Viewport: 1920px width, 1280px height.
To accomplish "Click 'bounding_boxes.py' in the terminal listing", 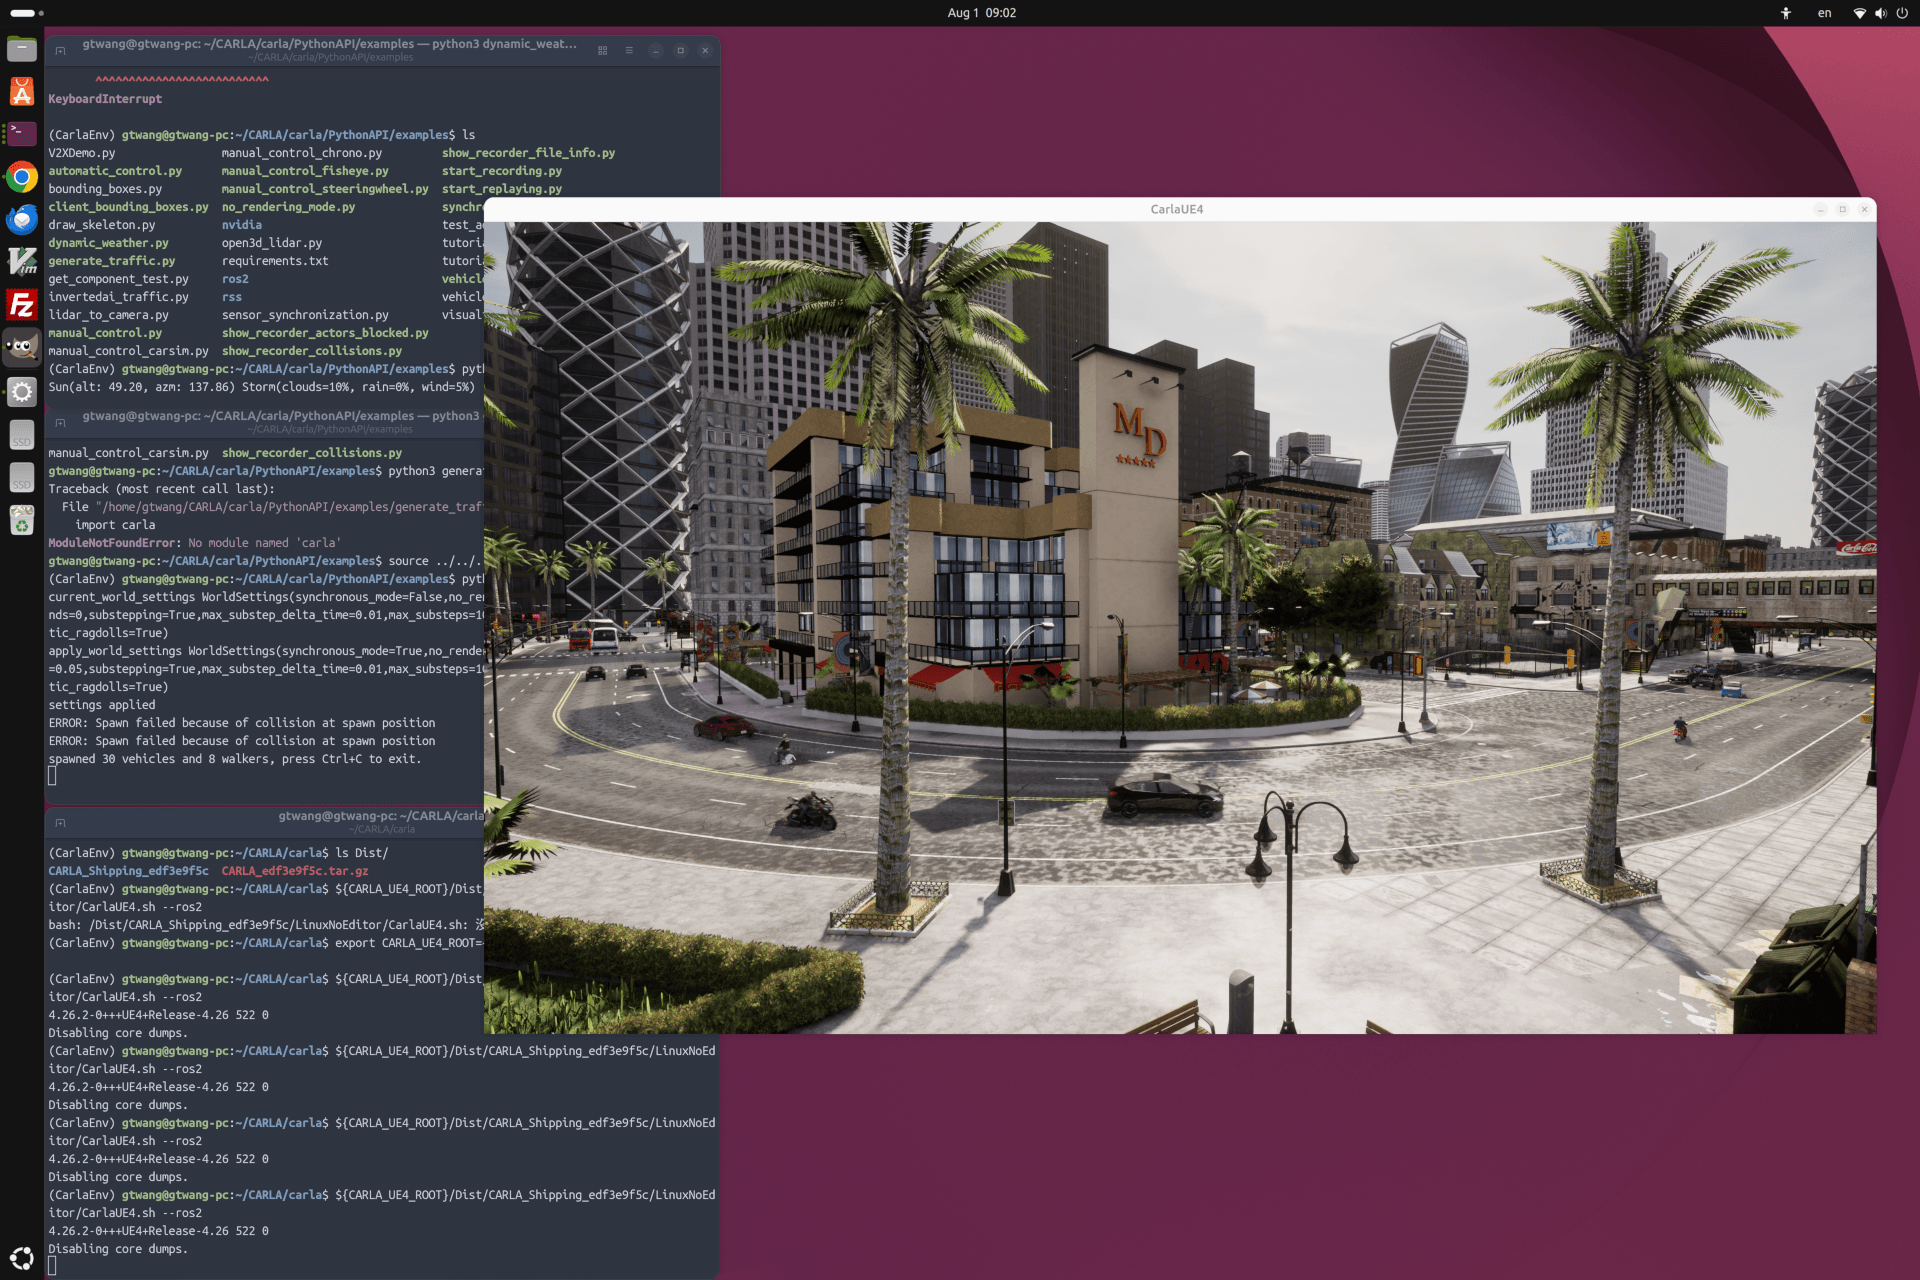I will click(105, 189).
